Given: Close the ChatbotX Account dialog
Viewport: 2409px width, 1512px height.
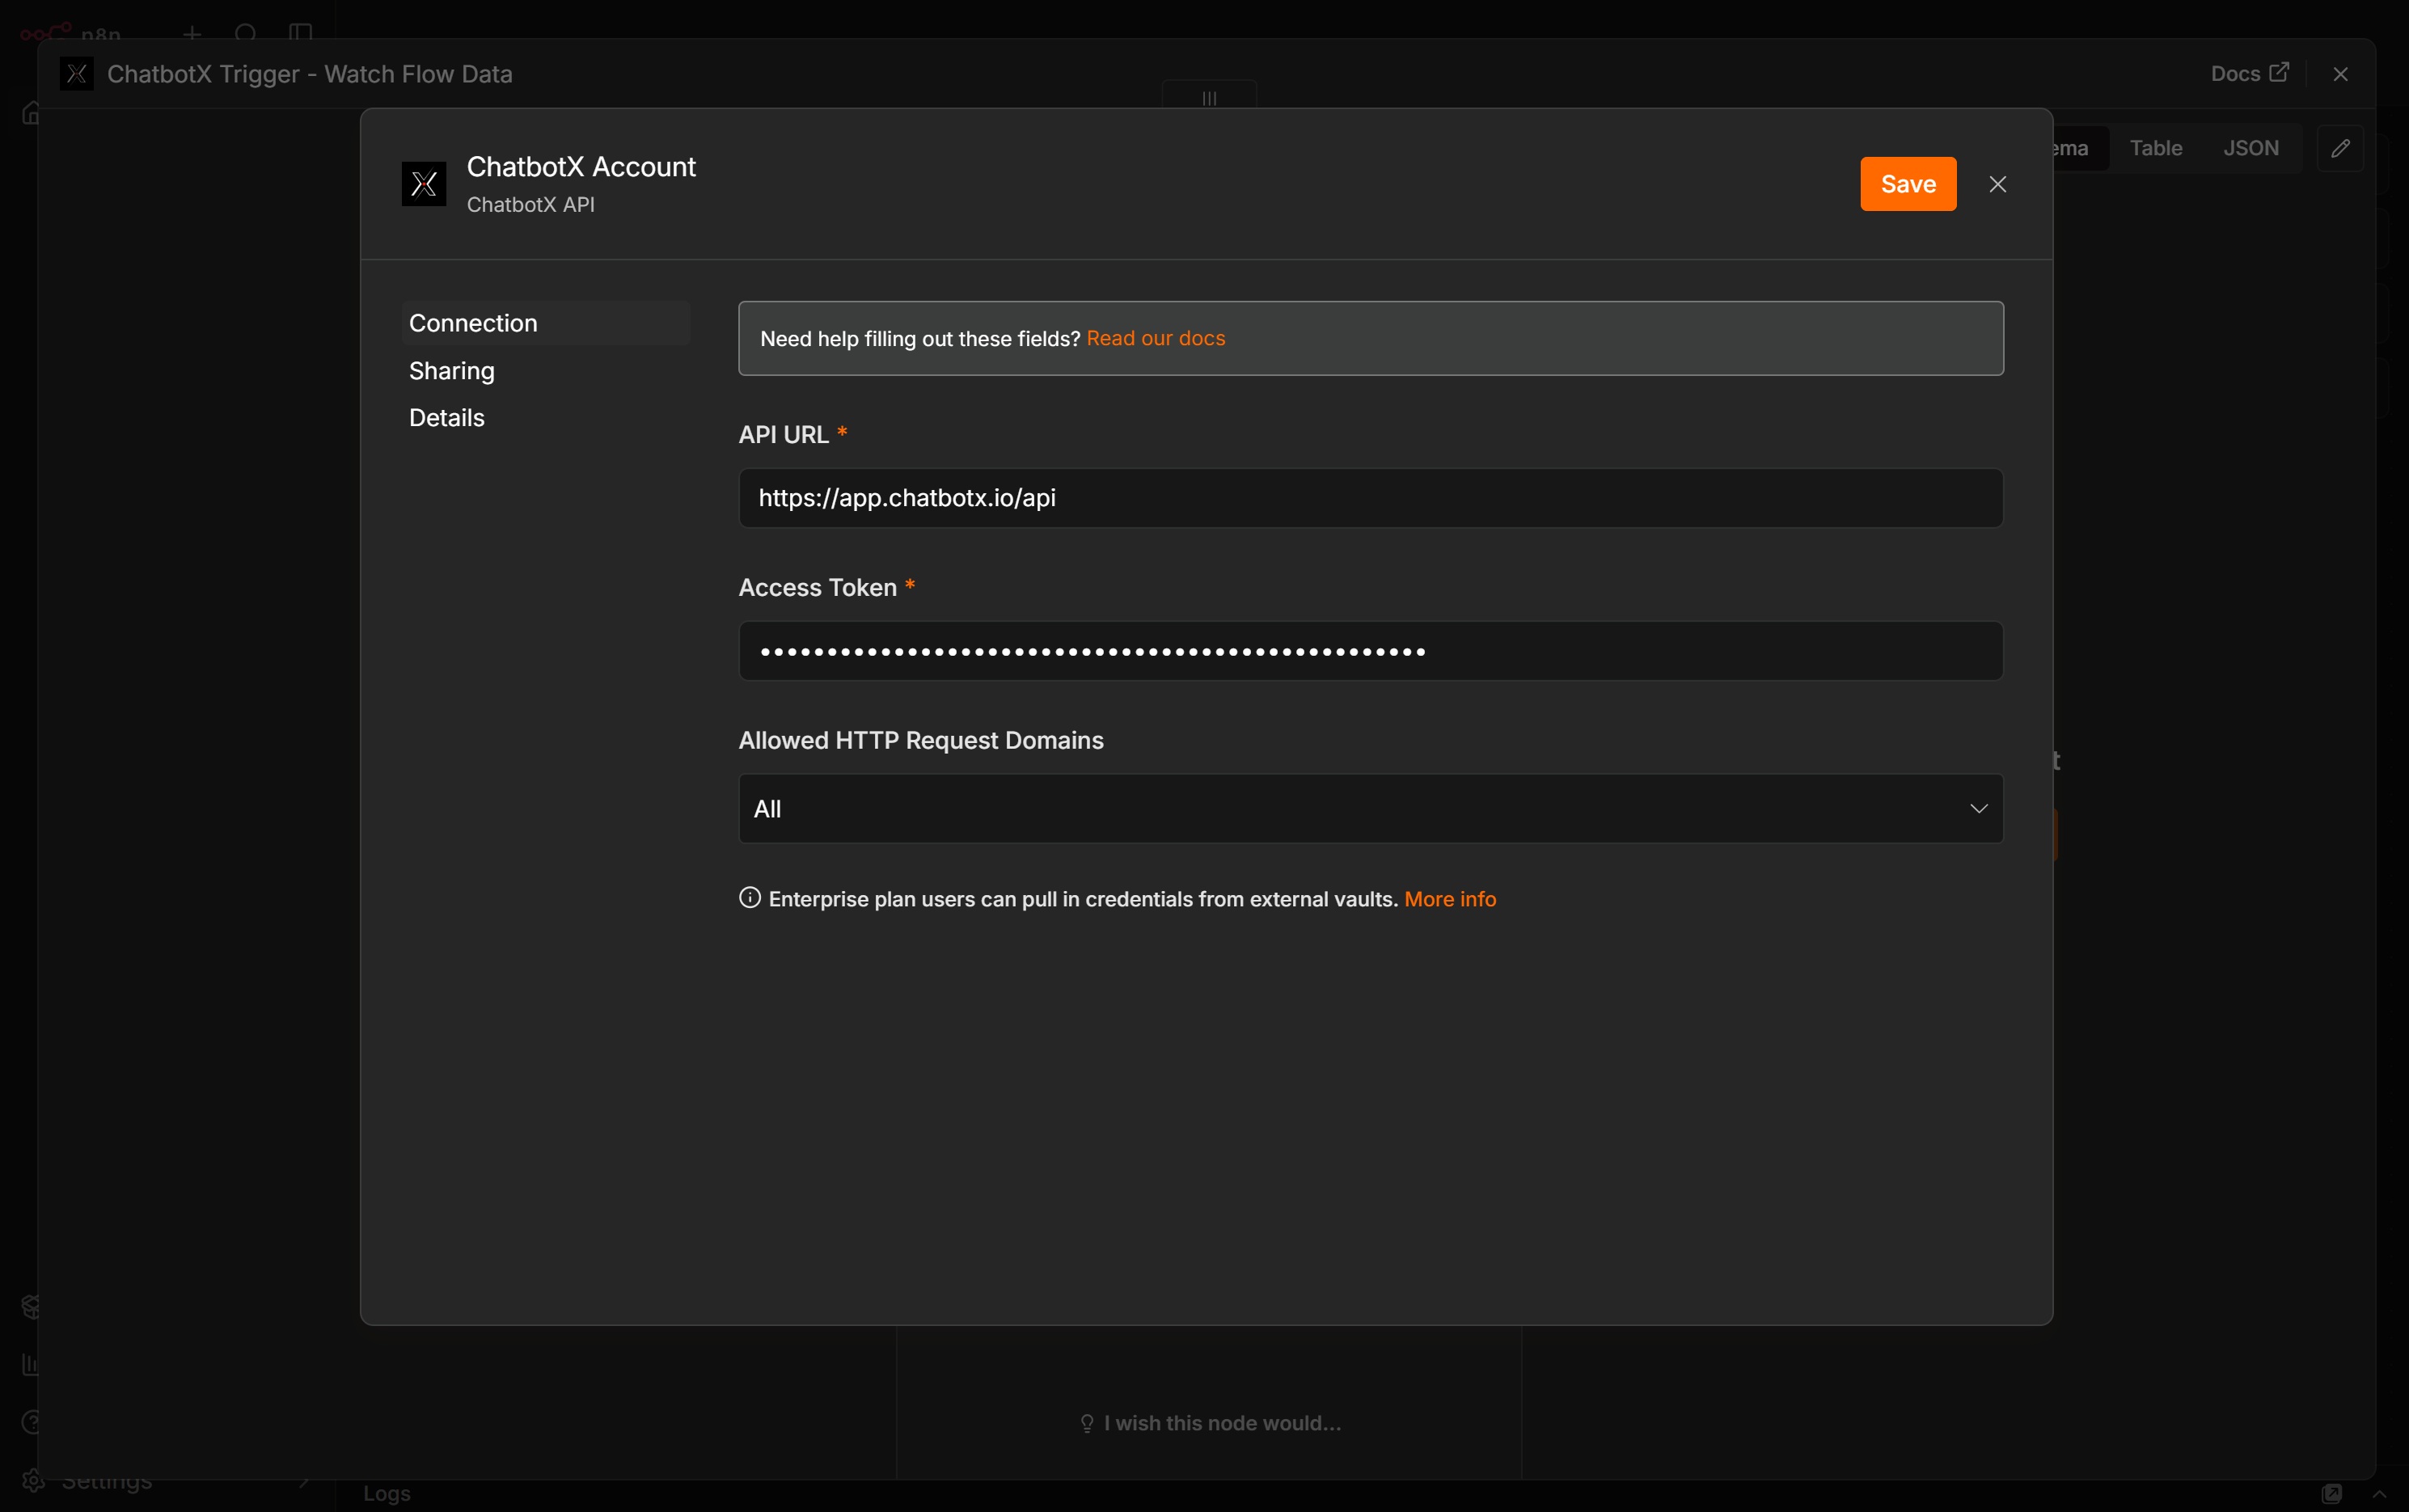Looking at the screenshot, I should 1997,184.
